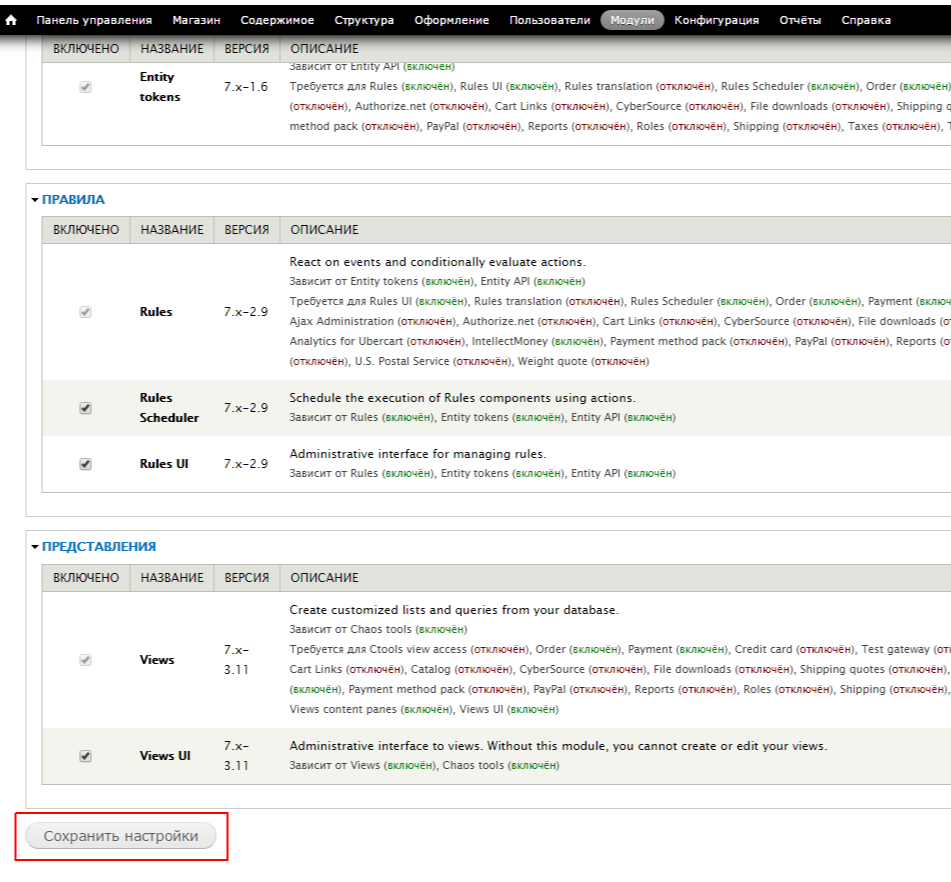Click the Сохранить настройки button
Image resolution: width=951 pixels, height=882 pixels.
[x=121, y=836]
